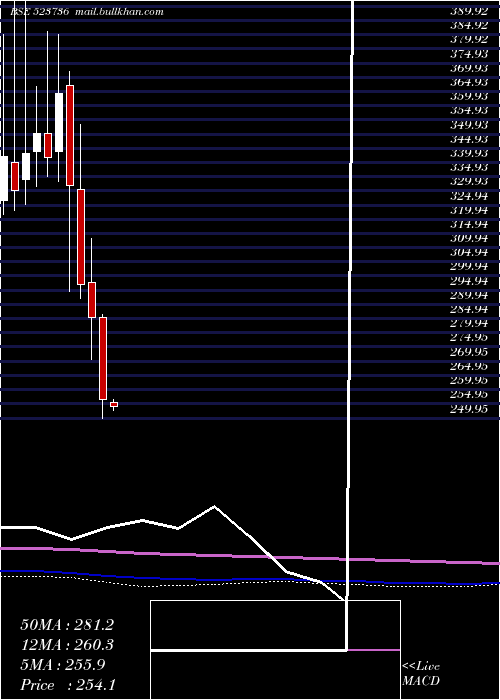Click the 269.95 price axis label
500x700 pixels.
pyautogui.click(x=469, y=352)
